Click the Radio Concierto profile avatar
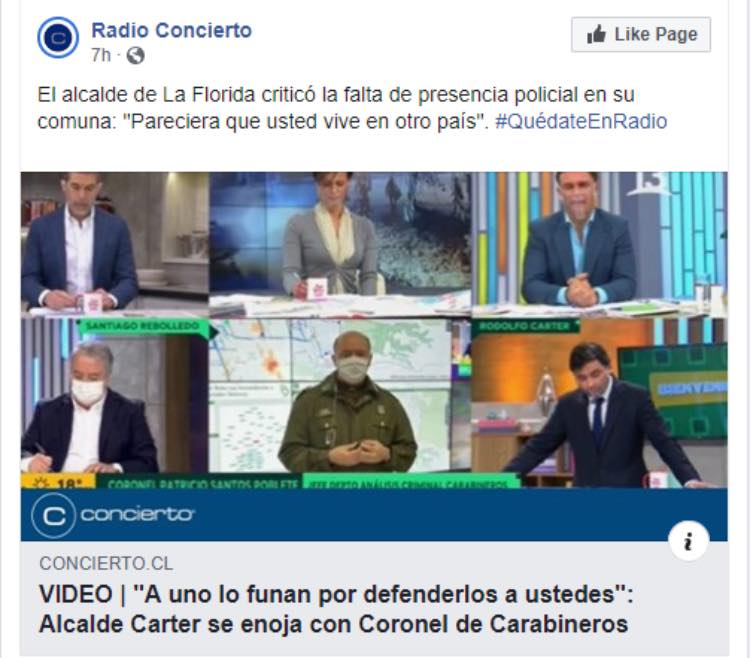The width and height of the screenshot is (750, 658). (58, 38)
